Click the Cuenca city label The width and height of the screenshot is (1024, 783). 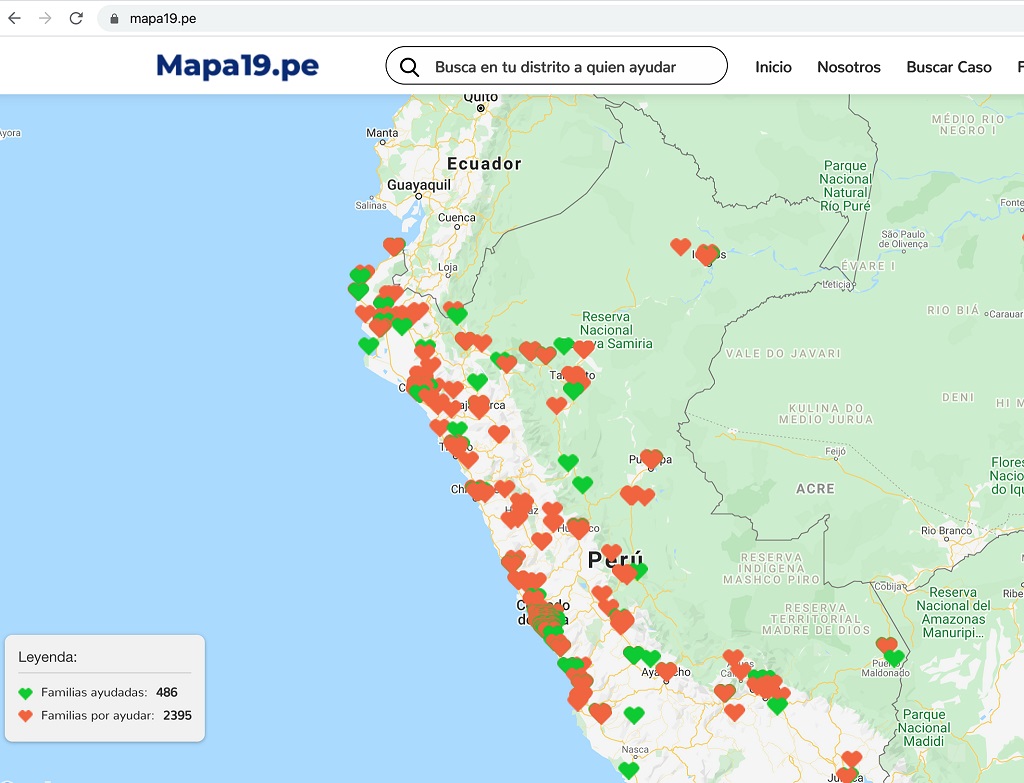[456, 217]
